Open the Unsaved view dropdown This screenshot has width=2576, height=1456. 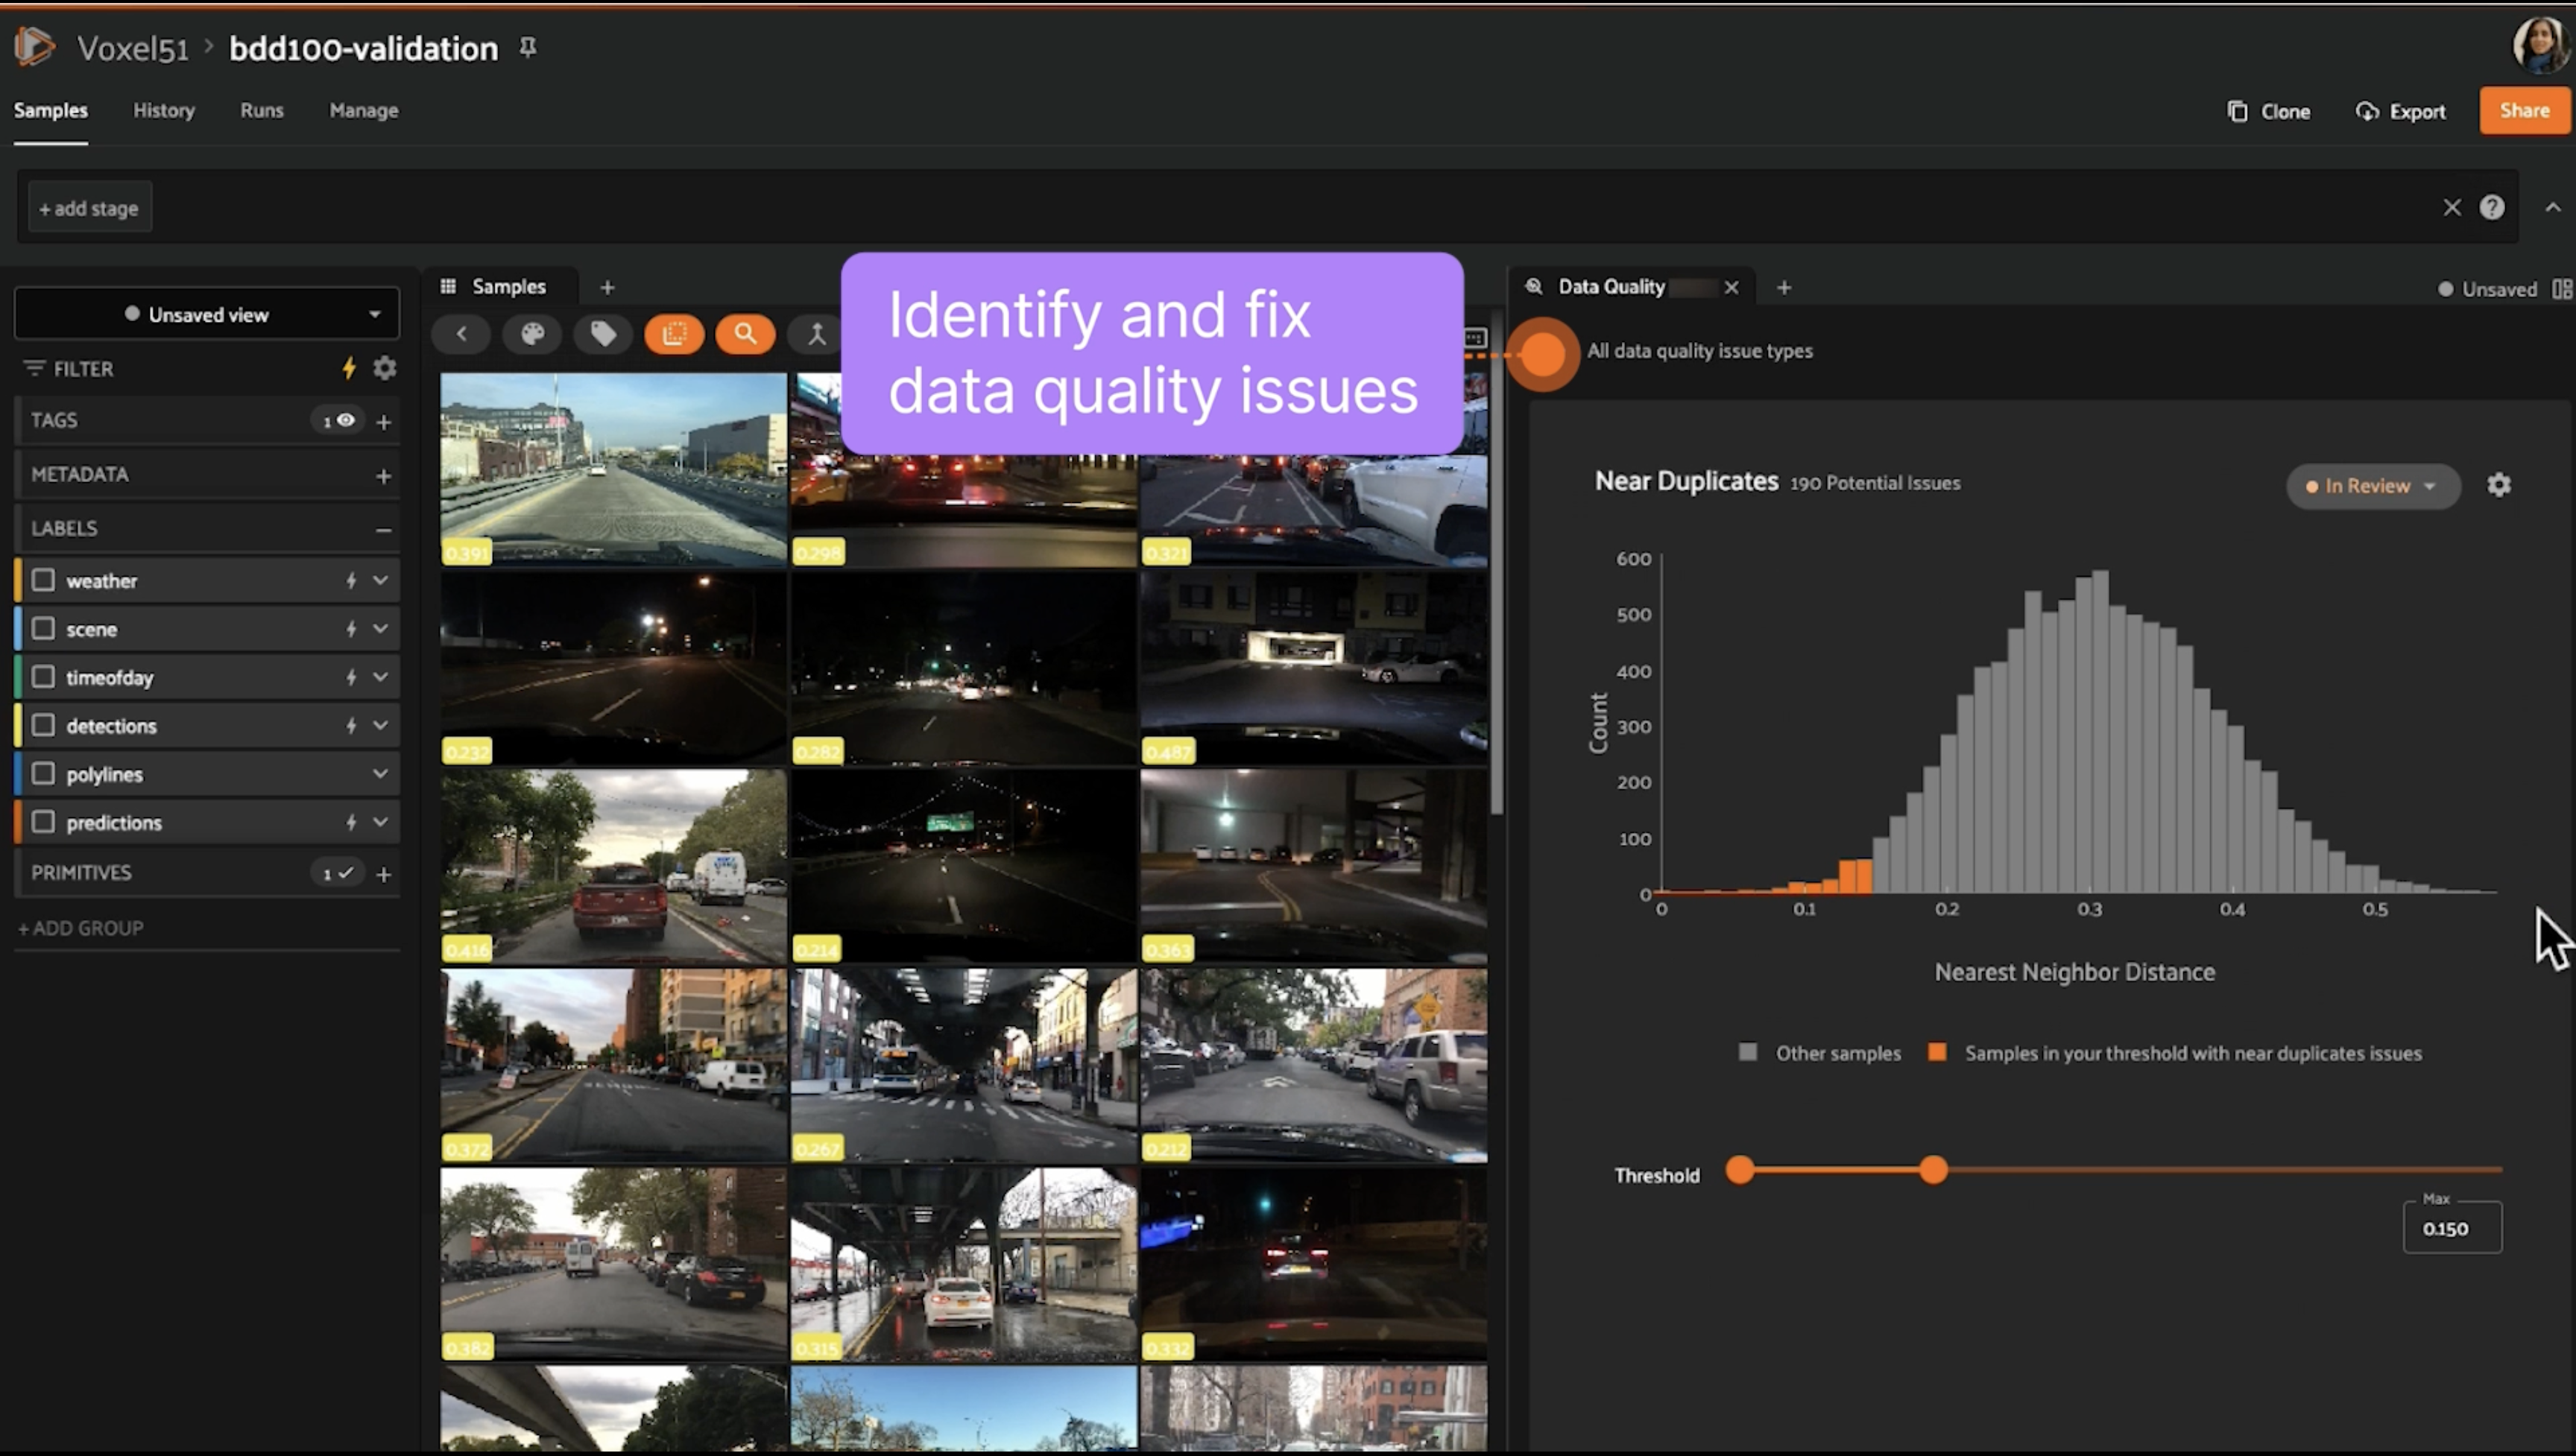pyautogui.click(x=207, y=314)
